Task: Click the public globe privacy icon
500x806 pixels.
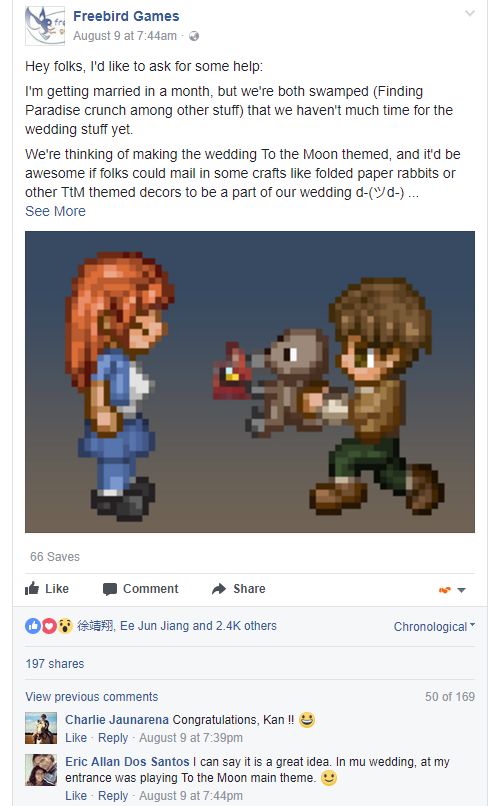Action: coord(194,36)
